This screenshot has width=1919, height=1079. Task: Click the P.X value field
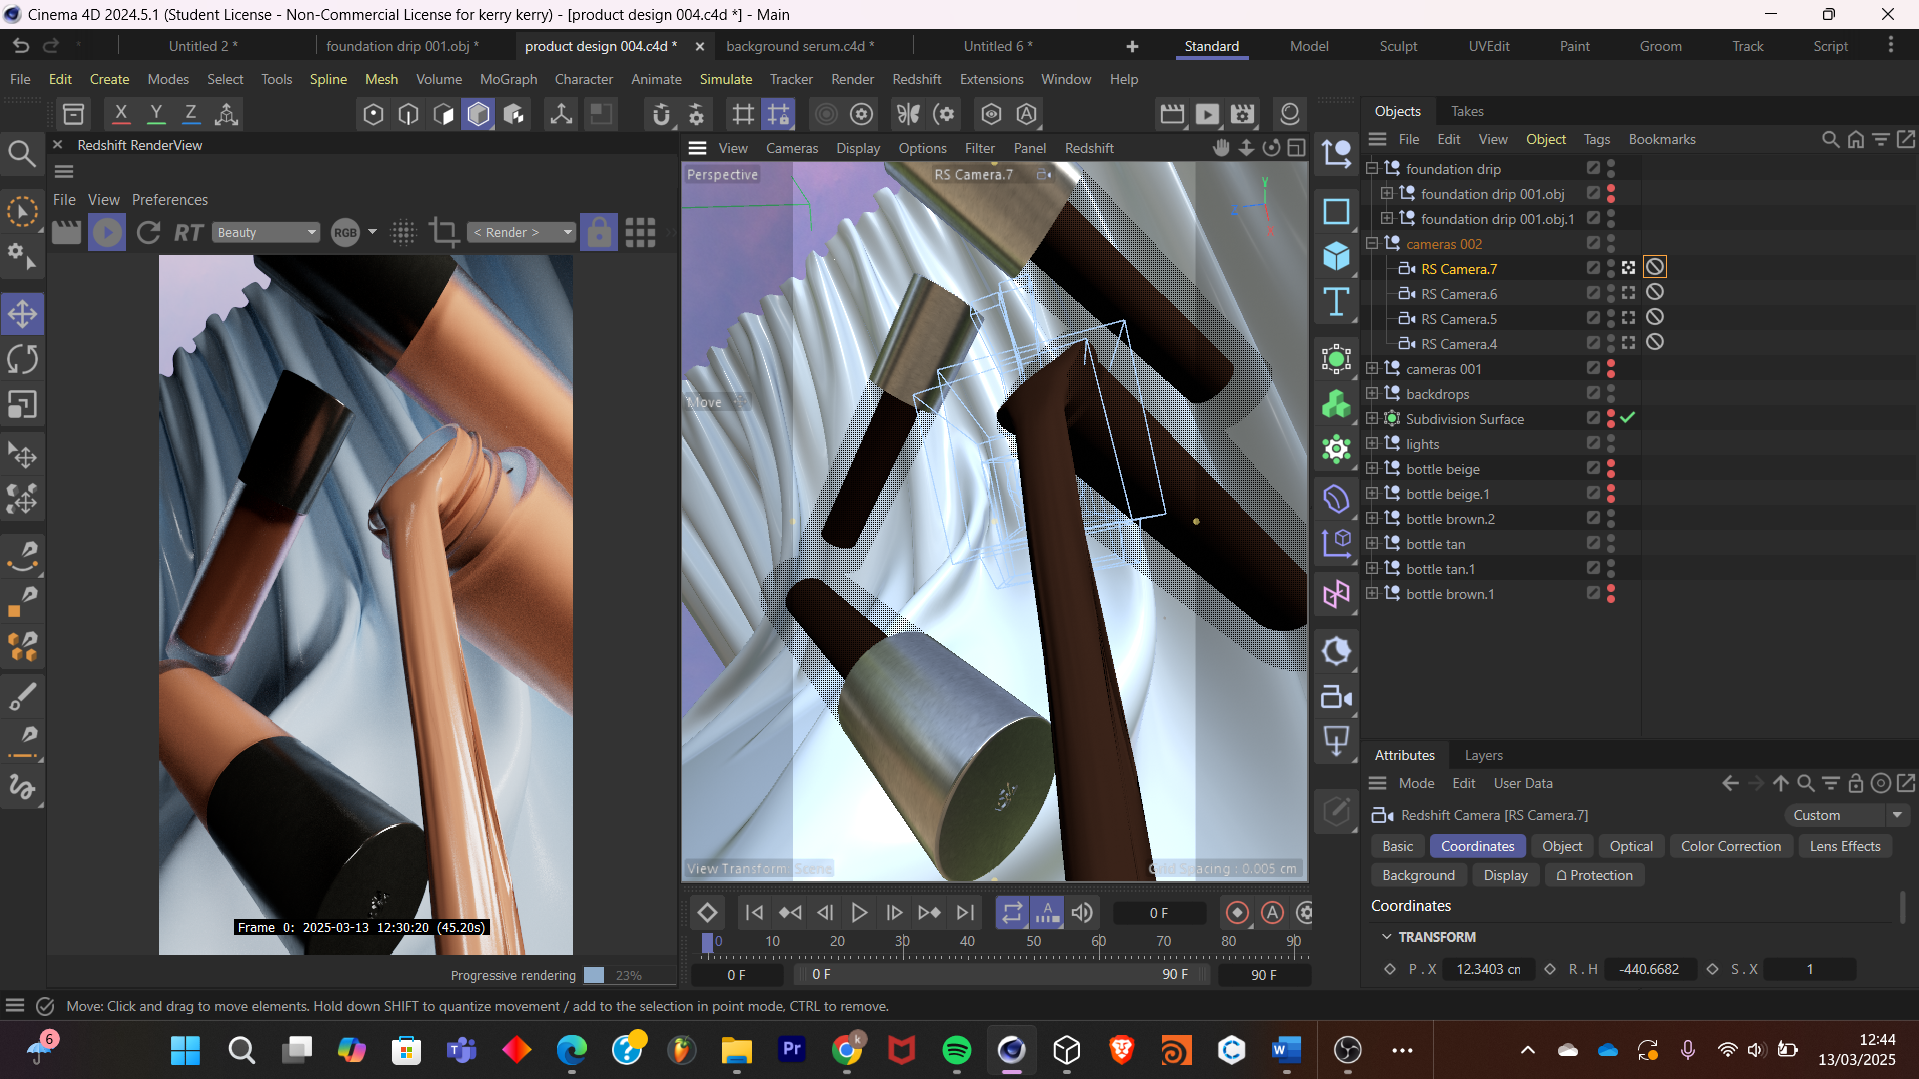[x=1488, y=969]
